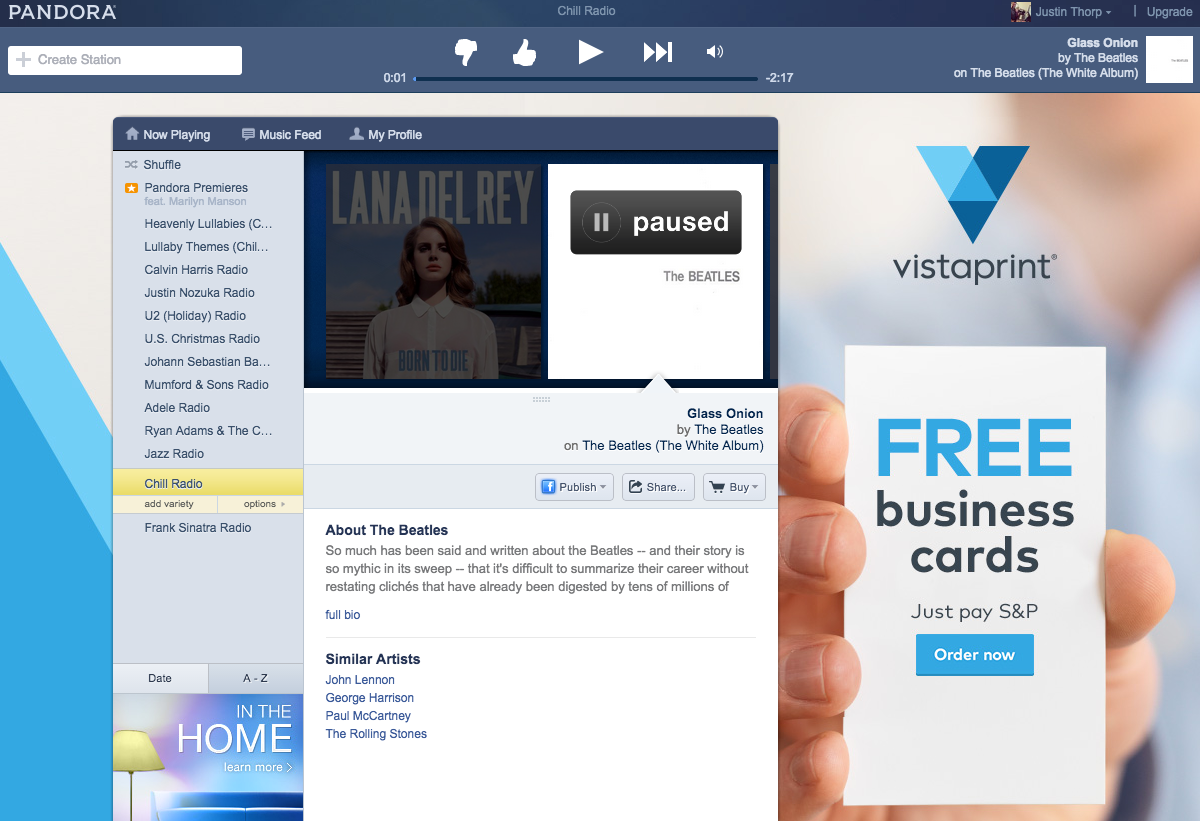Click the song progress bar
Screen dimensions: 1200x821
tap(586, 78)
